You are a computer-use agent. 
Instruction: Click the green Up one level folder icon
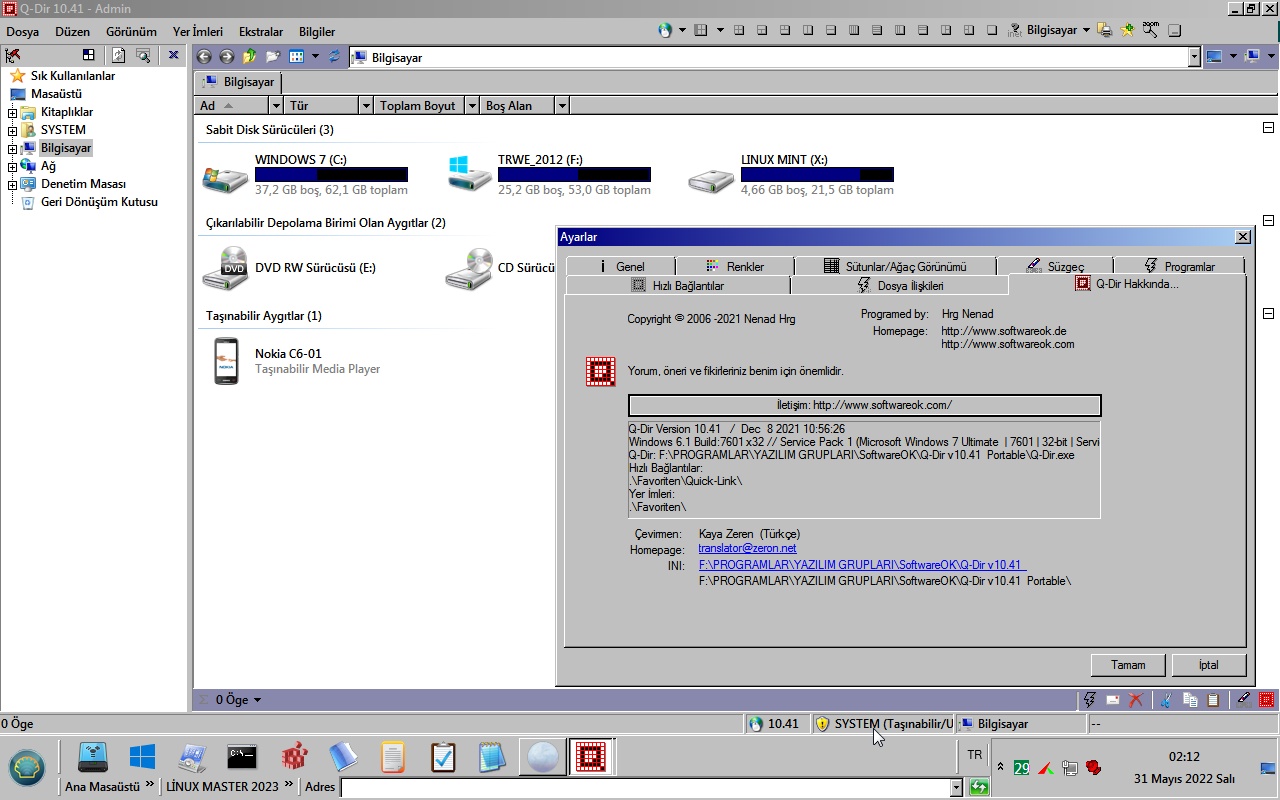pos(250,57)
